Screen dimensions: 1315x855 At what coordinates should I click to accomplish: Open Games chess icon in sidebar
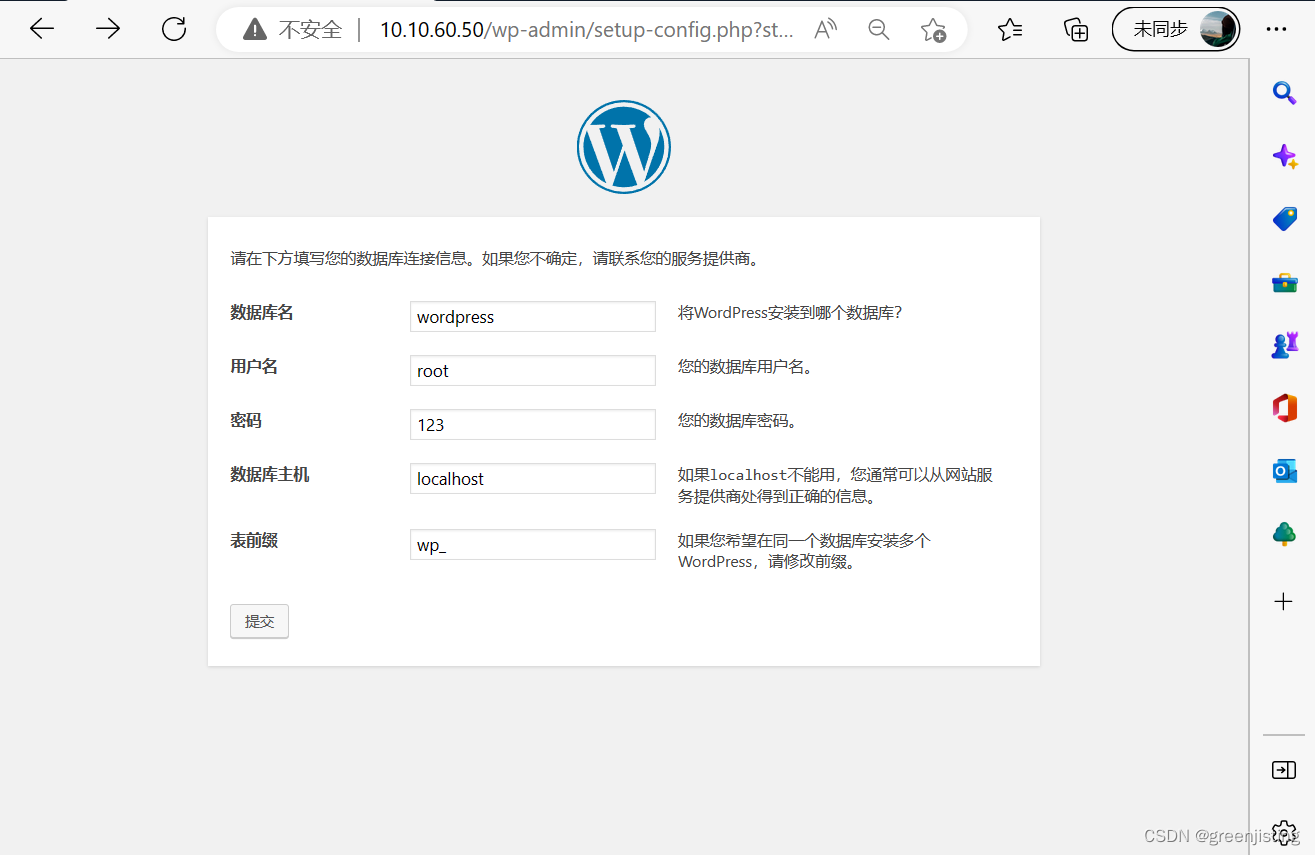[x=1284, y=346]
